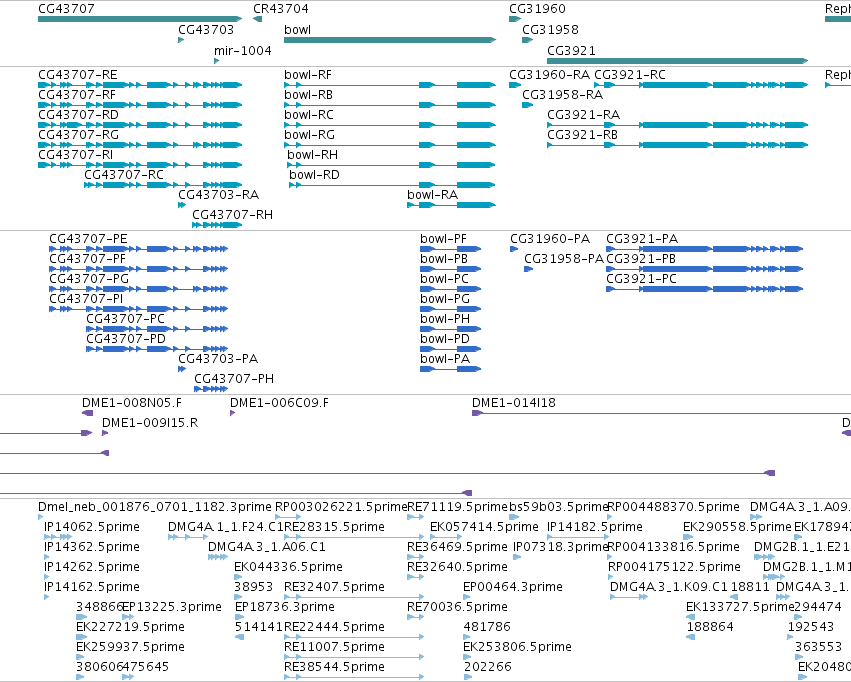Select transcript bowl-RB label

click(x=308, y=95)
